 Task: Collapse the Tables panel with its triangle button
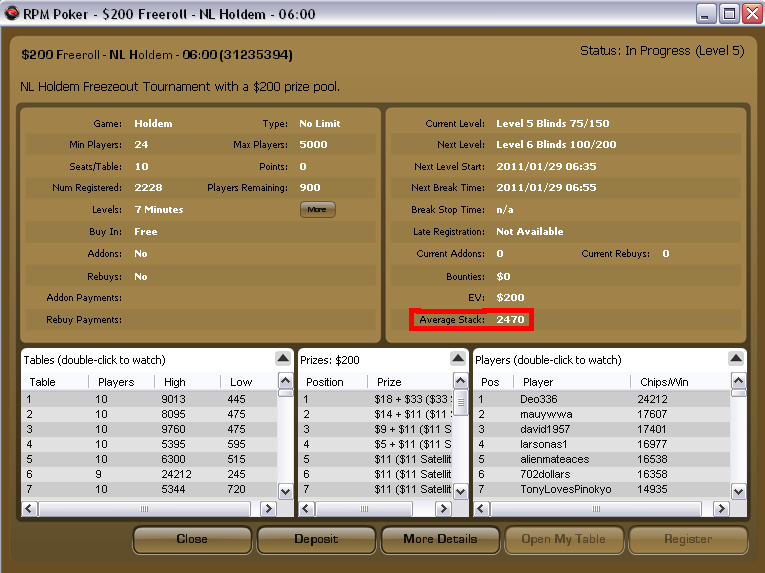(283, 359)
